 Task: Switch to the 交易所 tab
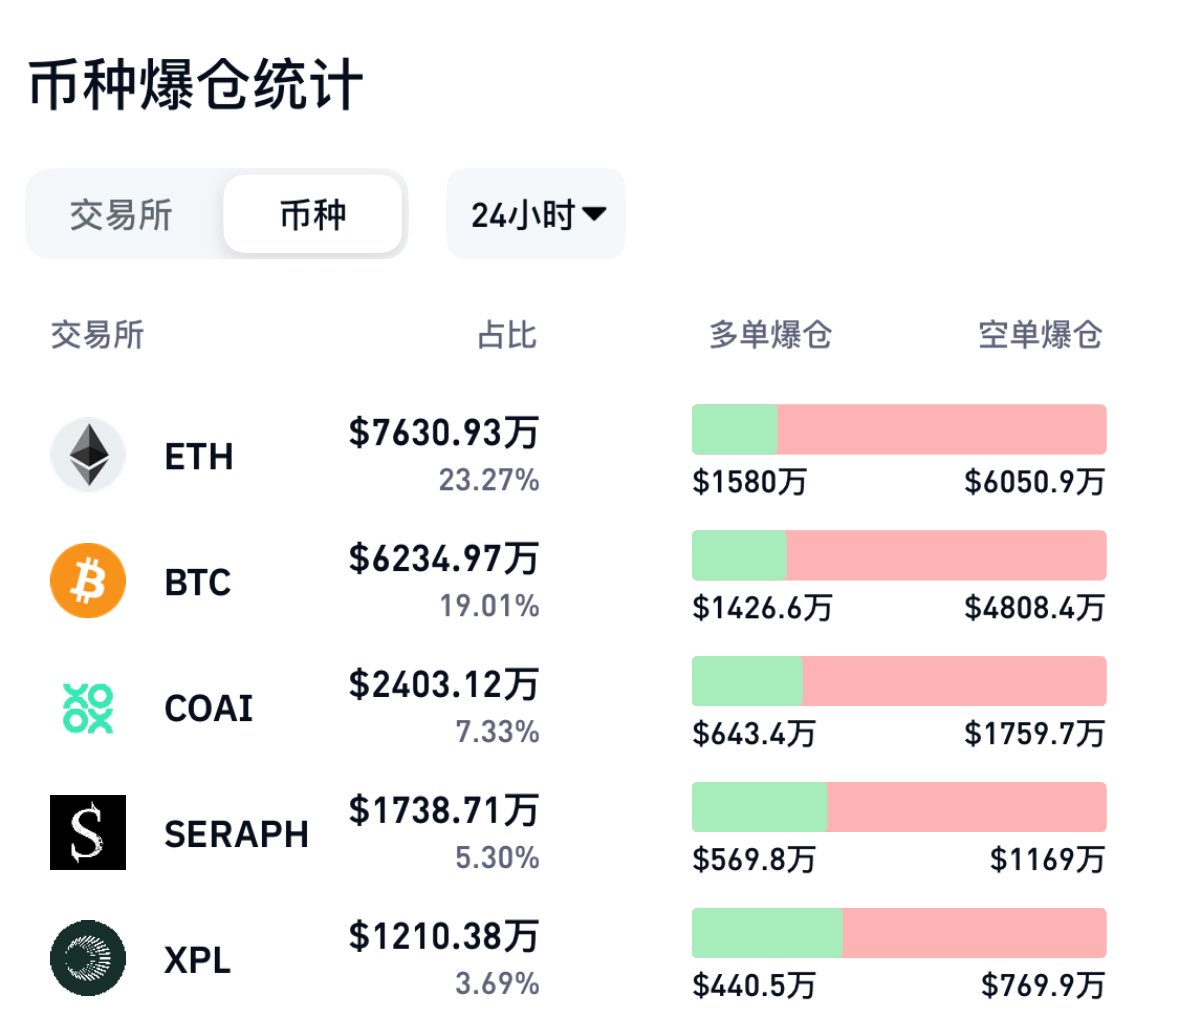pyautogui.click(x=121, y=214)
